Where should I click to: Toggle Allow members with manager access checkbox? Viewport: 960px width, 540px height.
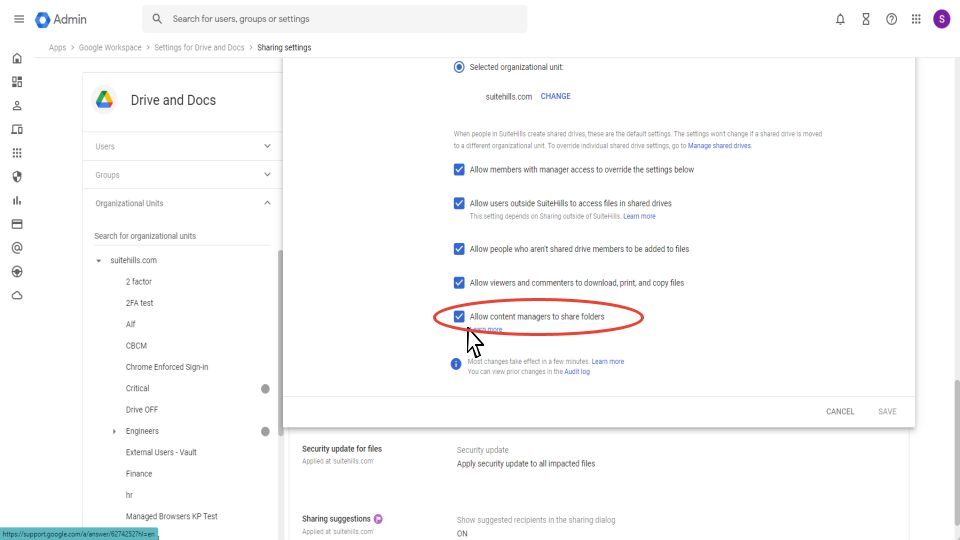459,170
